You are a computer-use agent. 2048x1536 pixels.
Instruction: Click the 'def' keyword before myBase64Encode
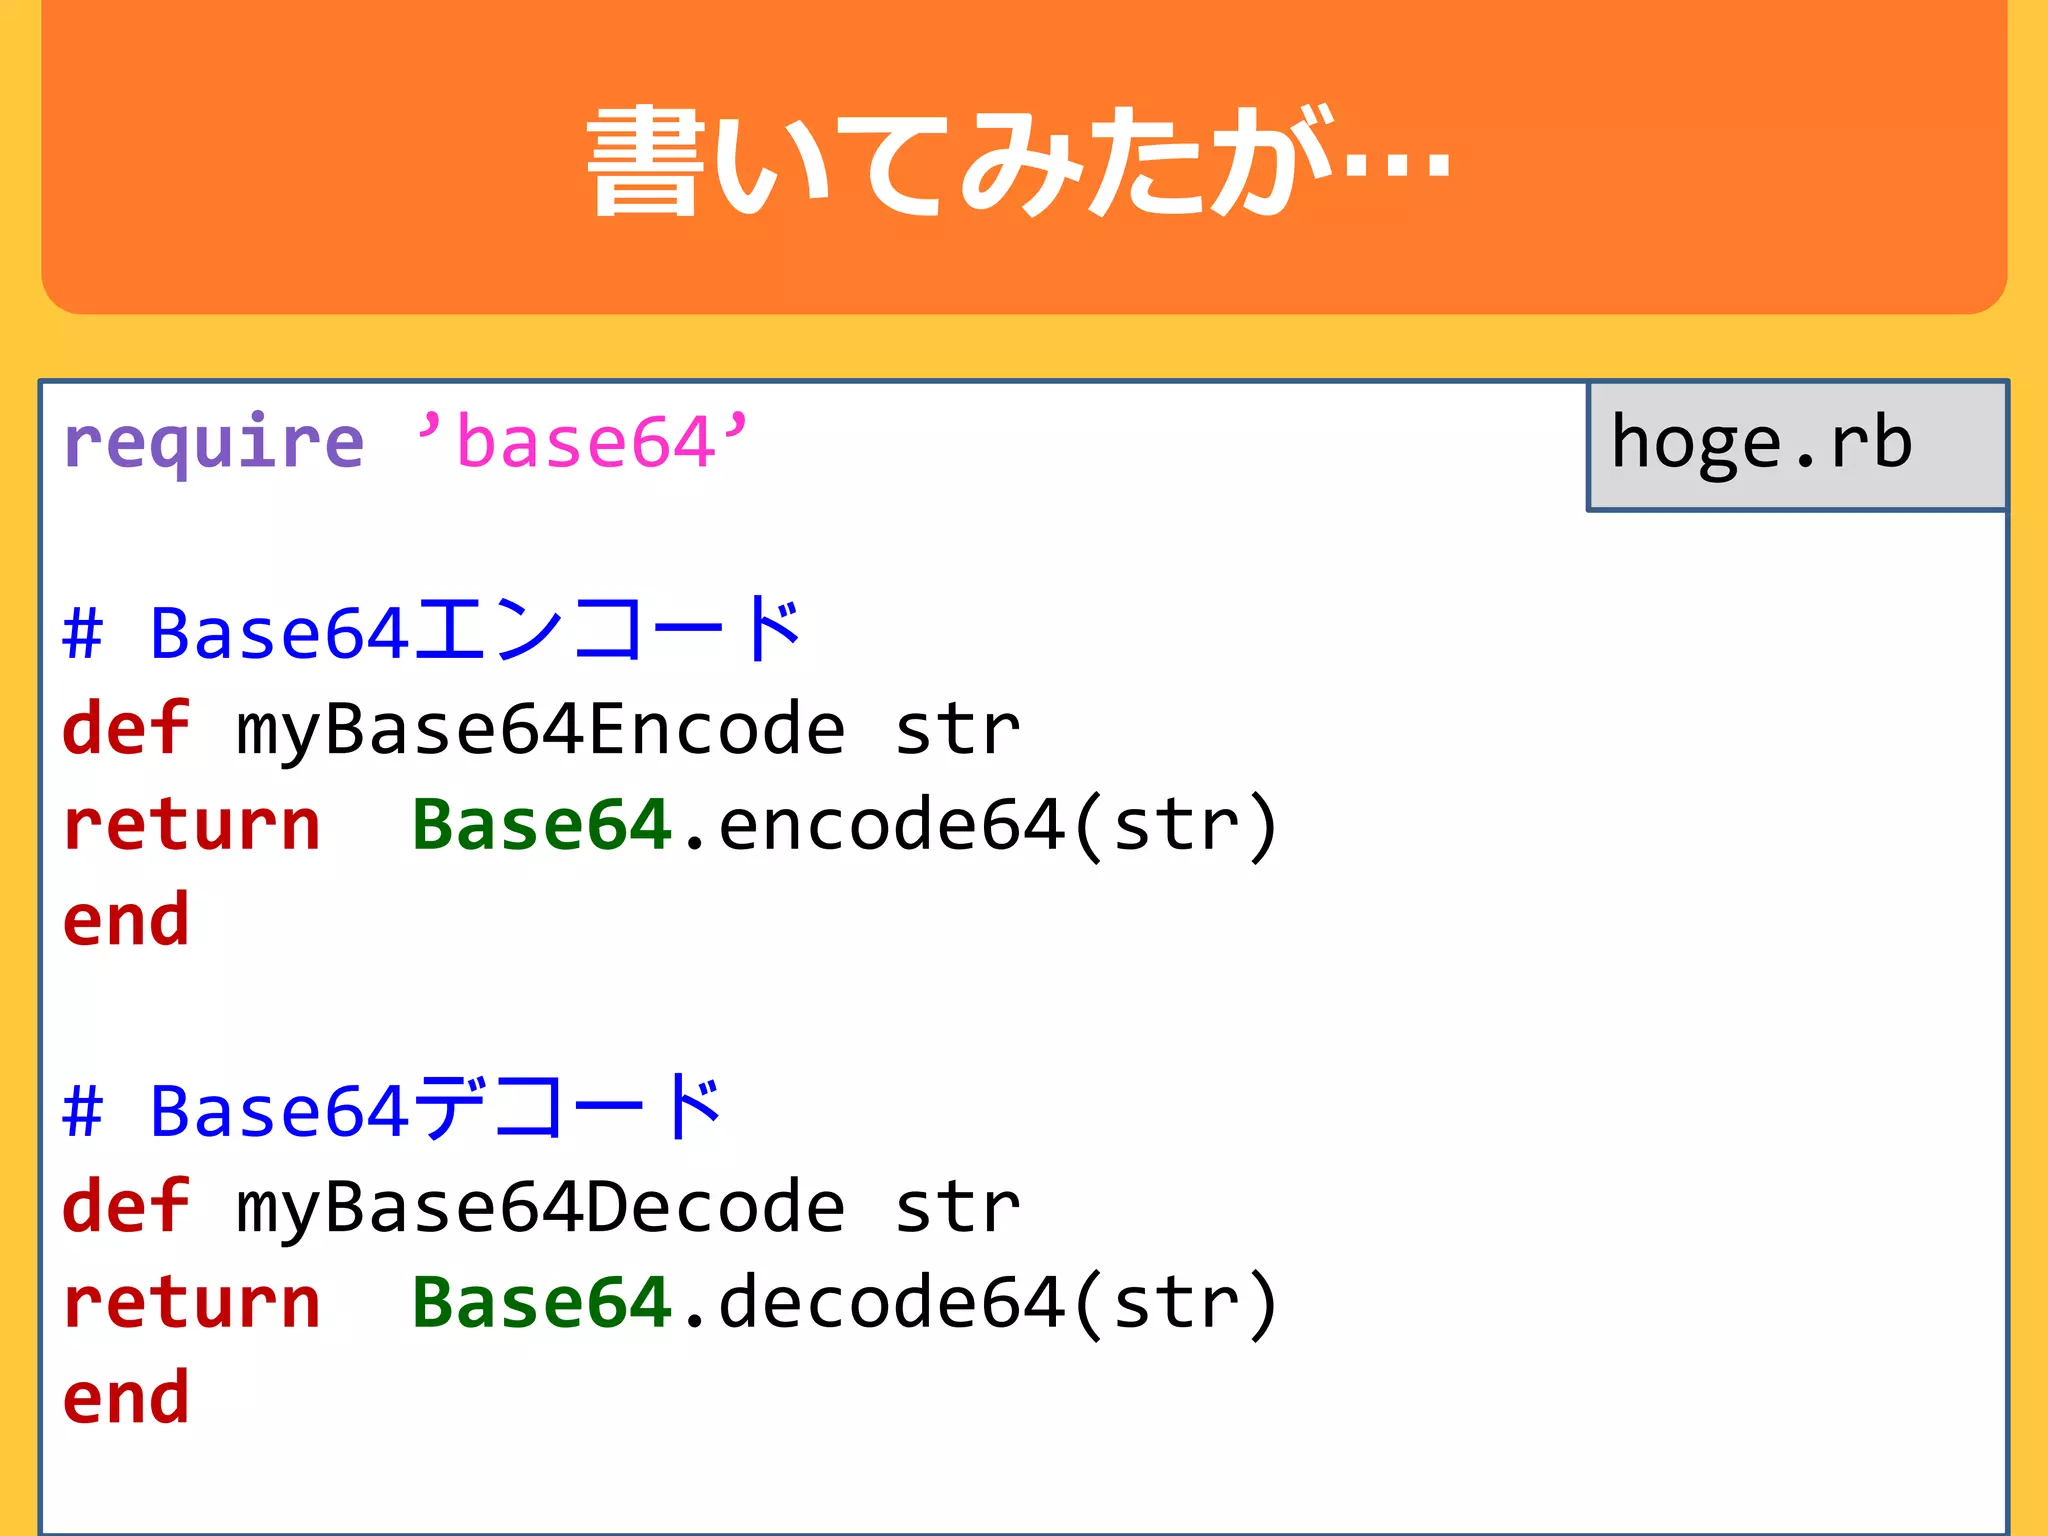click(x=126, y=728)
